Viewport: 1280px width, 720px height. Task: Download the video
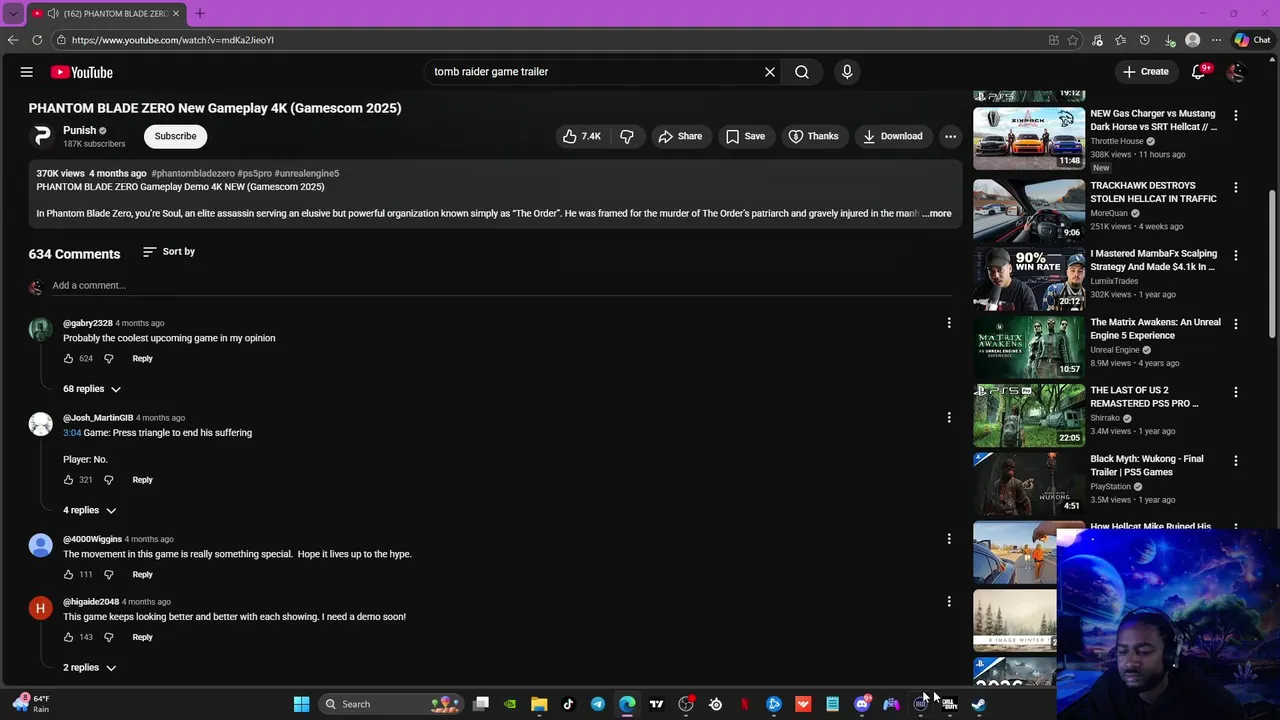pos(893,136)
